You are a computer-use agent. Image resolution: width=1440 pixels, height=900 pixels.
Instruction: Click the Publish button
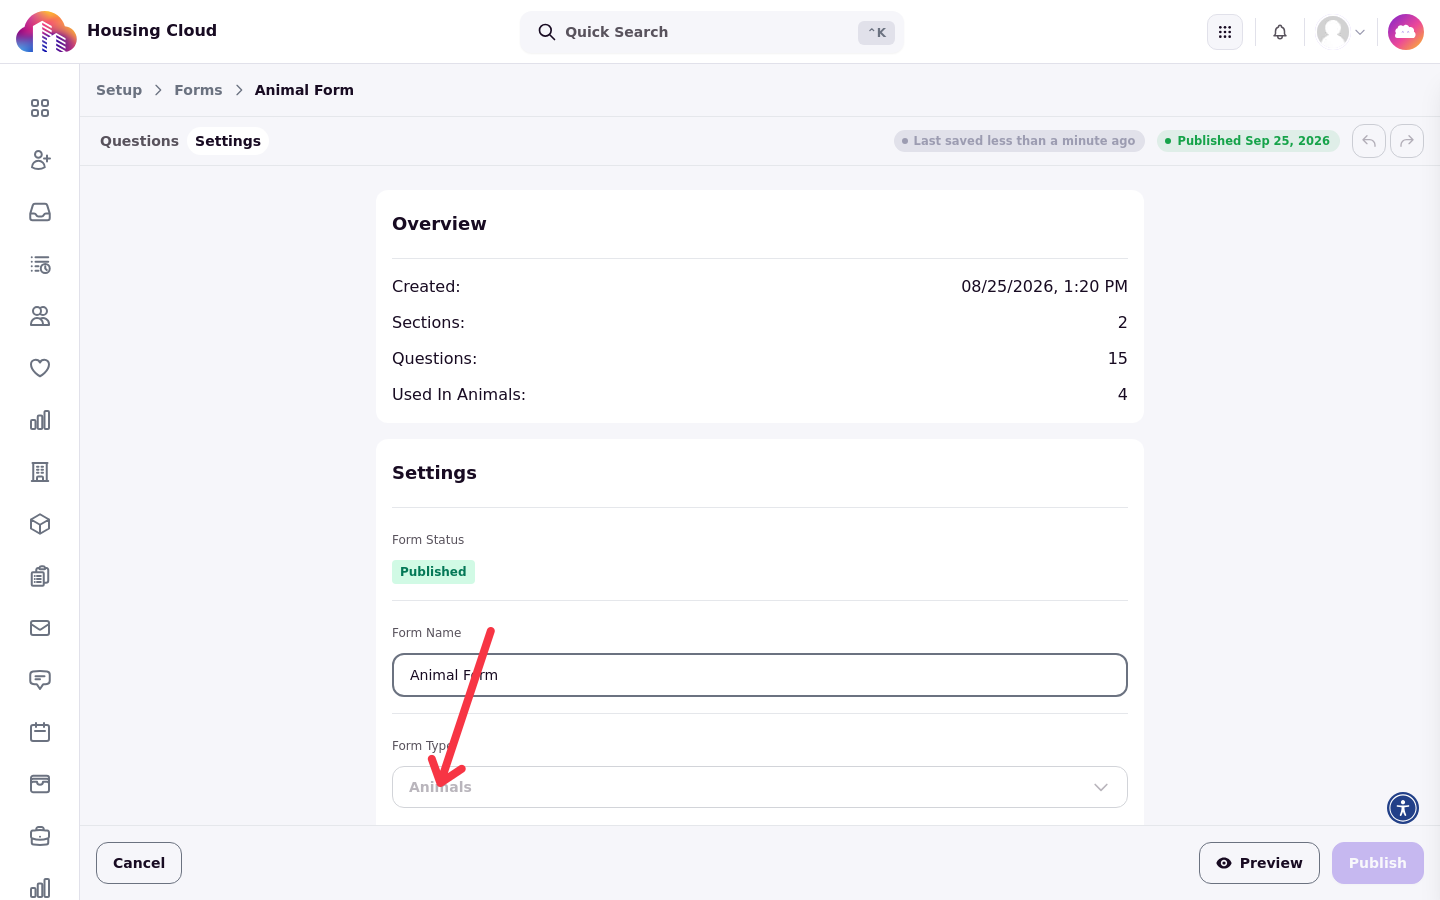[1378, 863]
